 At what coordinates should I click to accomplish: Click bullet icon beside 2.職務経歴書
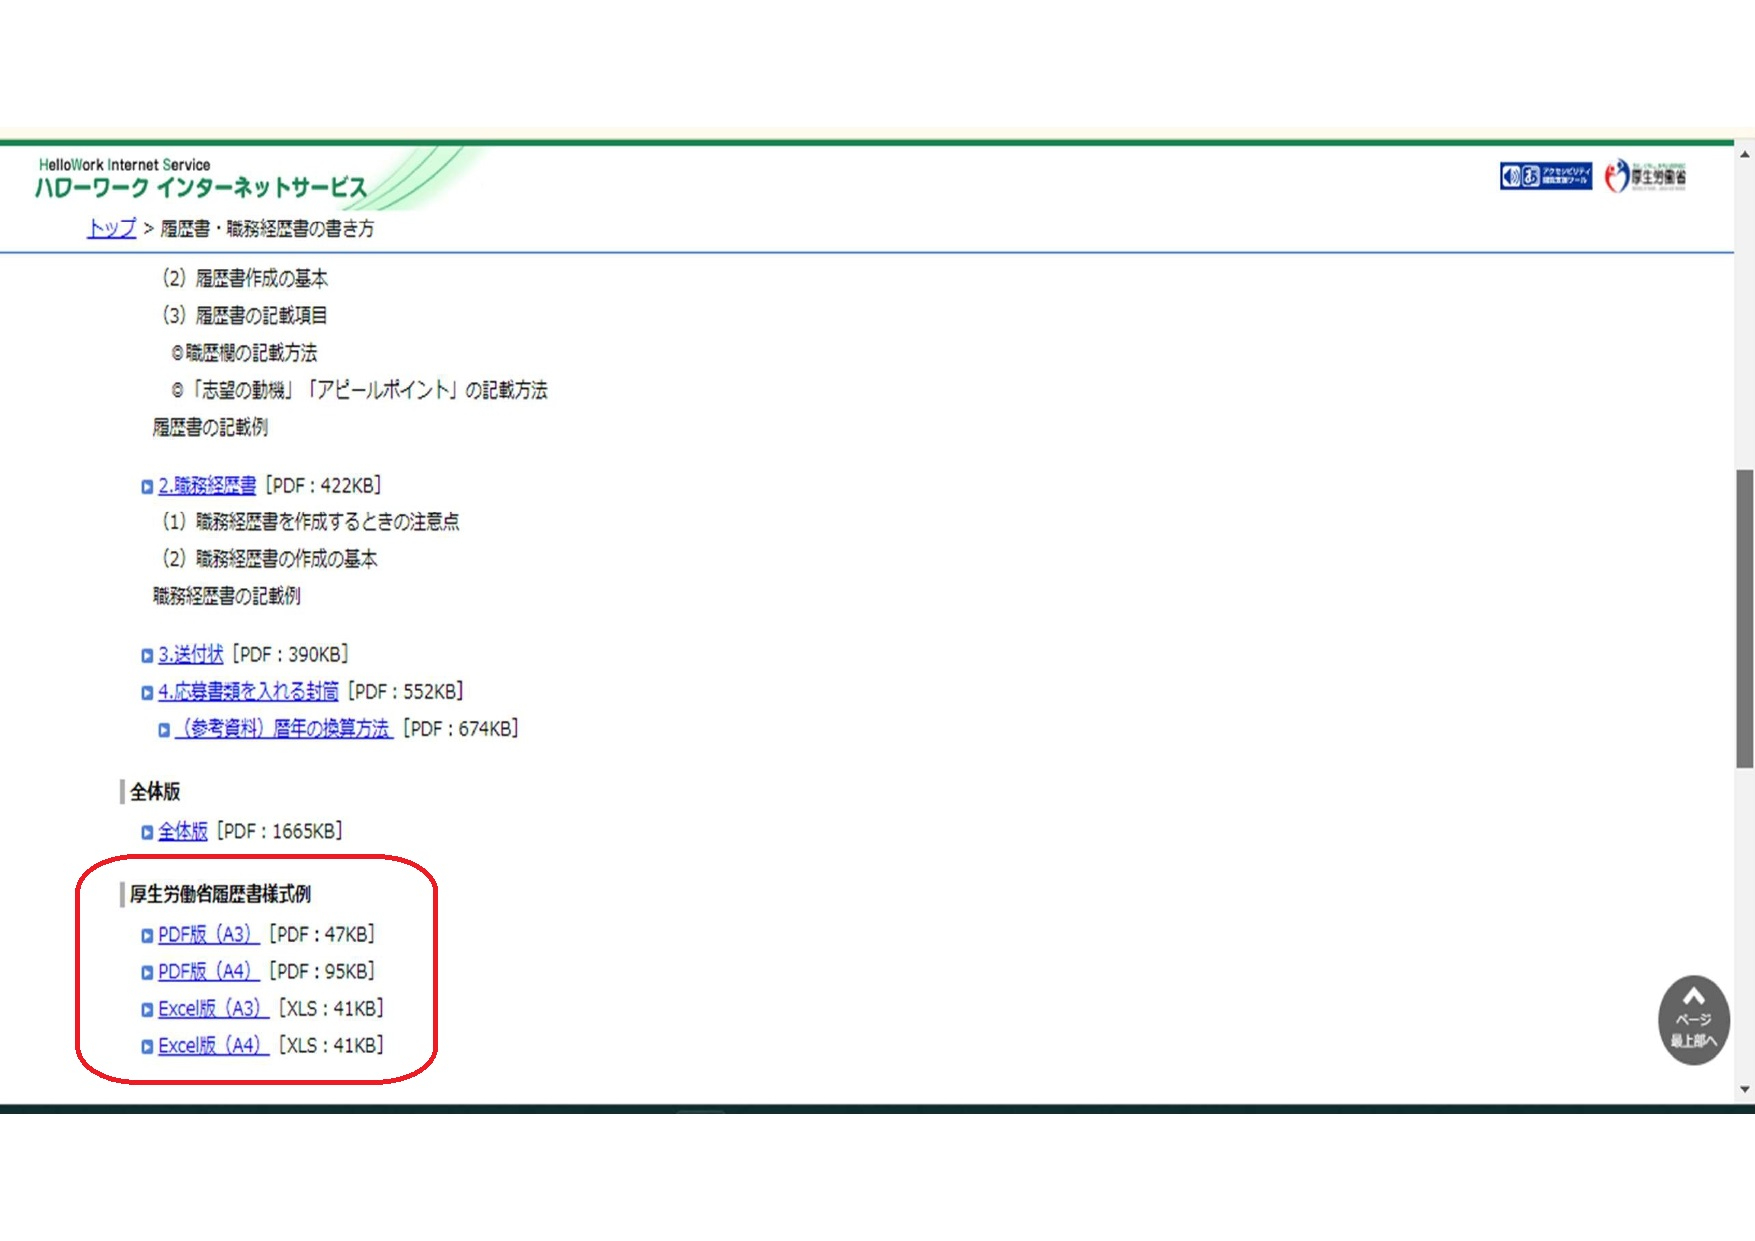coord(147,487)
